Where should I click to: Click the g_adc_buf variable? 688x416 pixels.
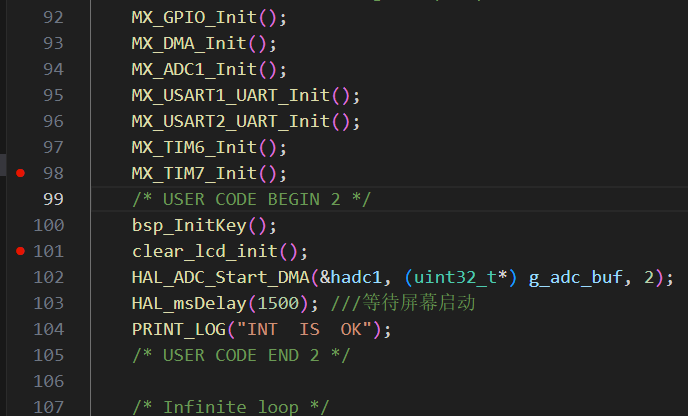pyautogui.click(x=575, y=277)
